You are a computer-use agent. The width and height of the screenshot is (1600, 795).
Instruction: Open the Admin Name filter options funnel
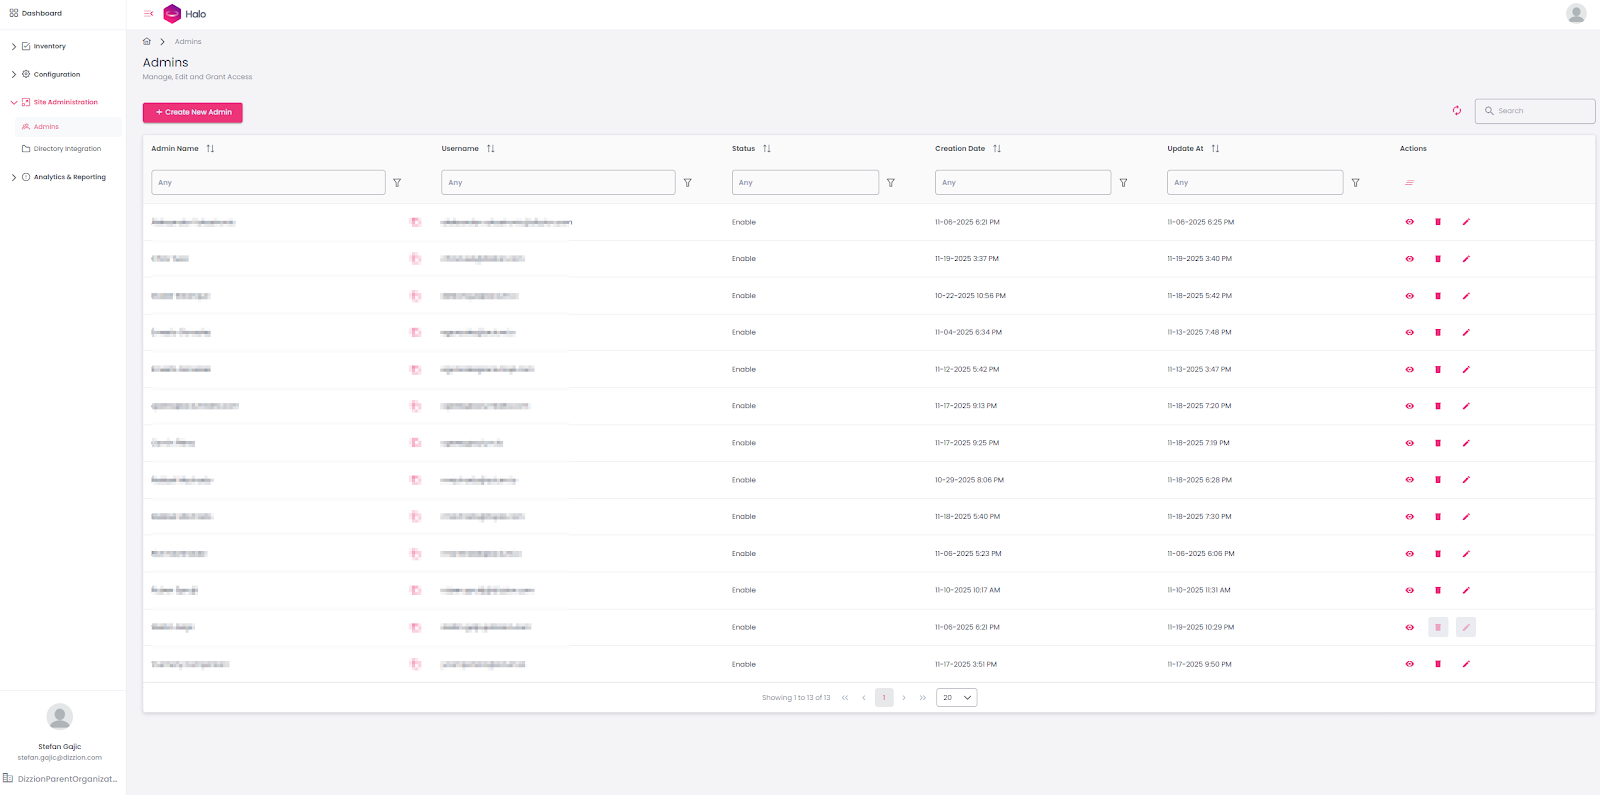[x=397, y=183]
